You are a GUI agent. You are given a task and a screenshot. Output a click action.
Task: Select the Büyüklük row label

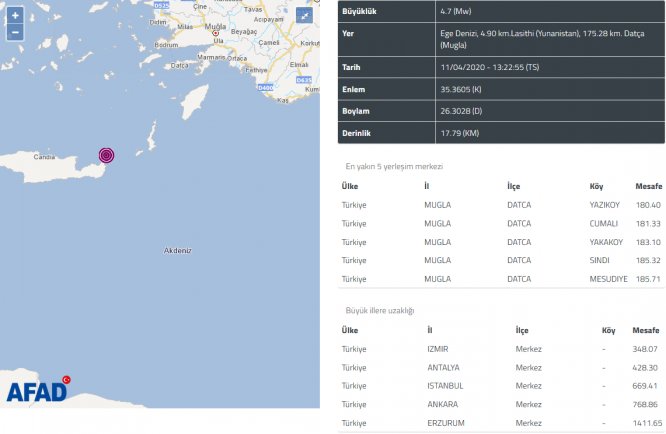tap(359, 11)
